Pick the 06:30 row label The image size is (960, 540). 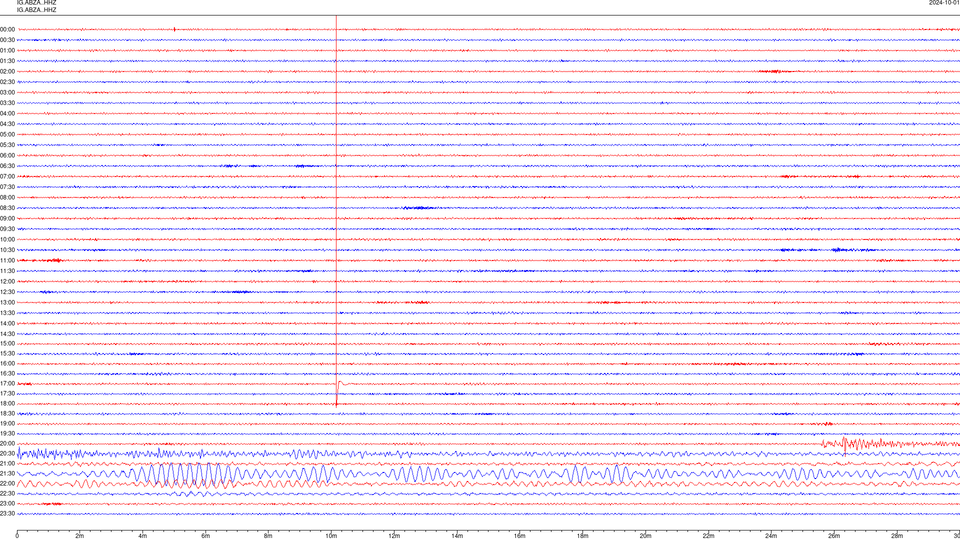coord(7,166)
